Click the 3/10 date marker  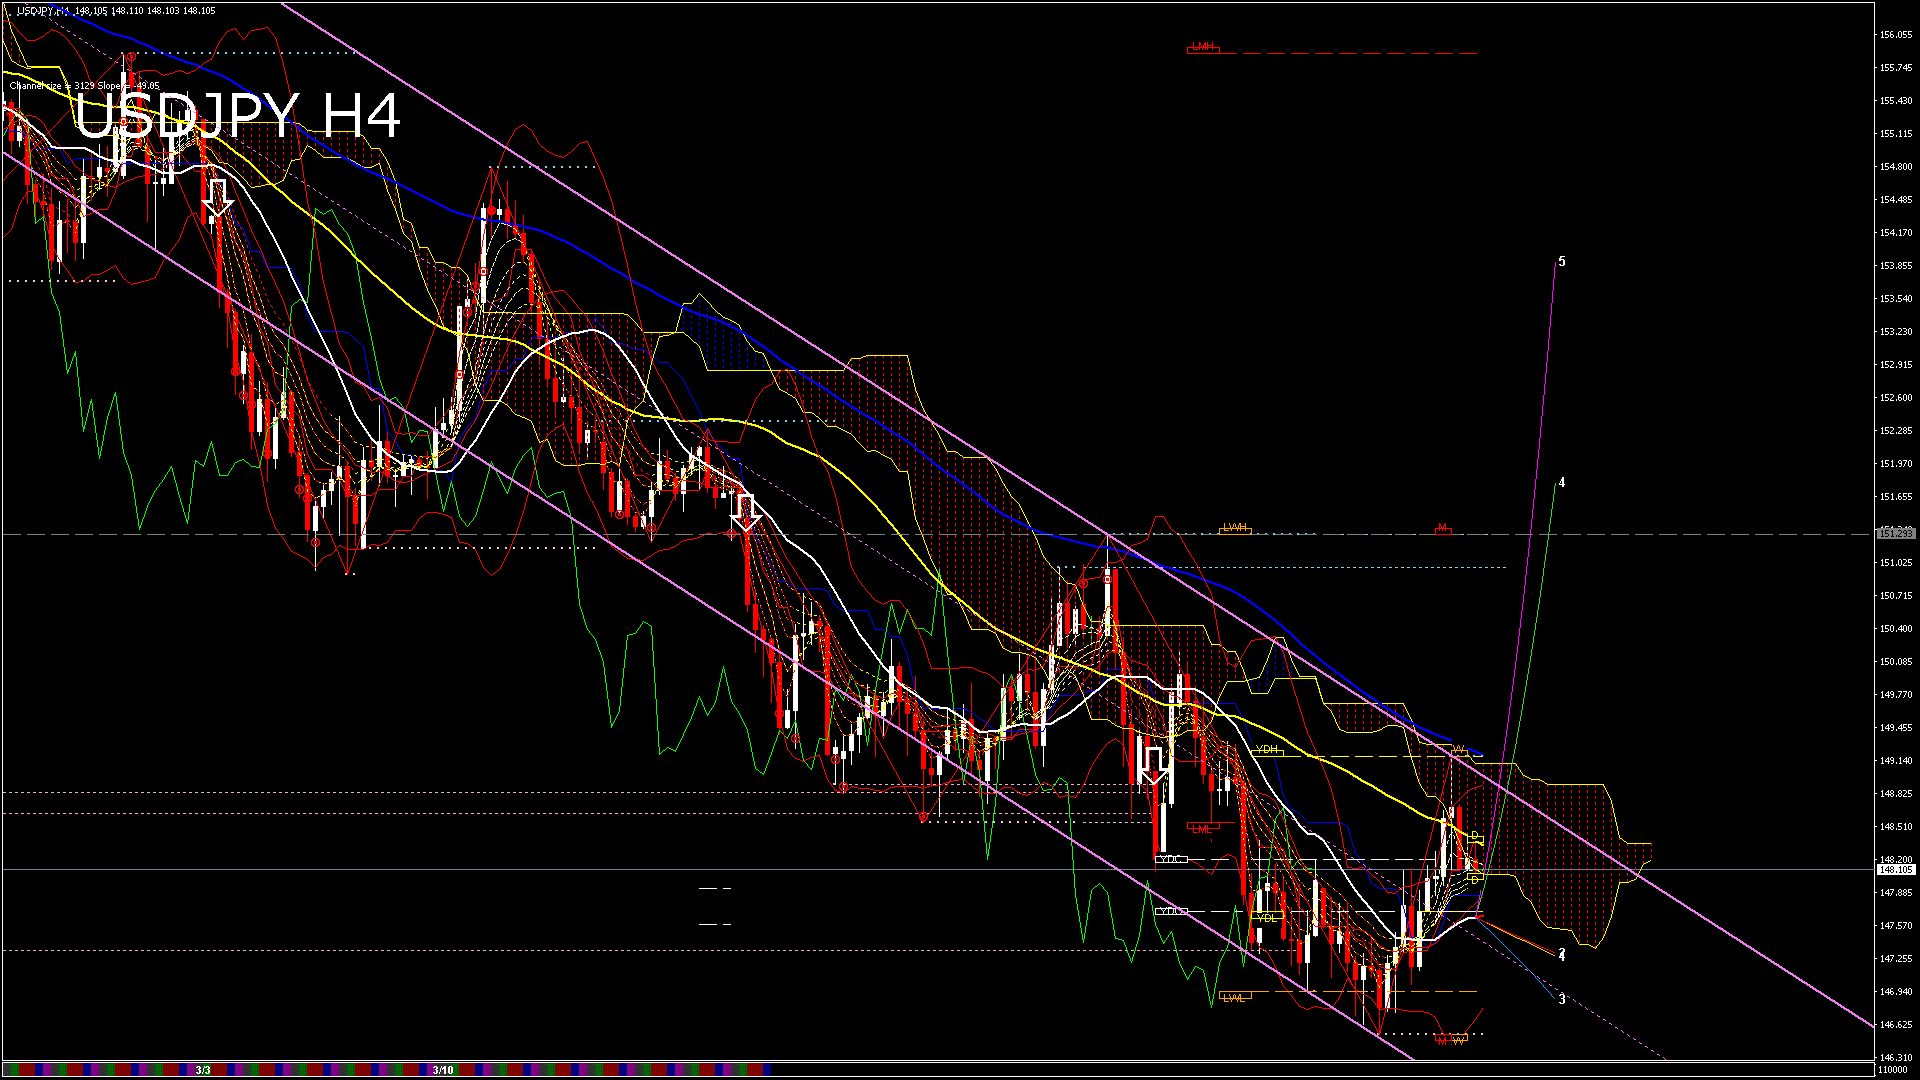(x=443, y=1070)
